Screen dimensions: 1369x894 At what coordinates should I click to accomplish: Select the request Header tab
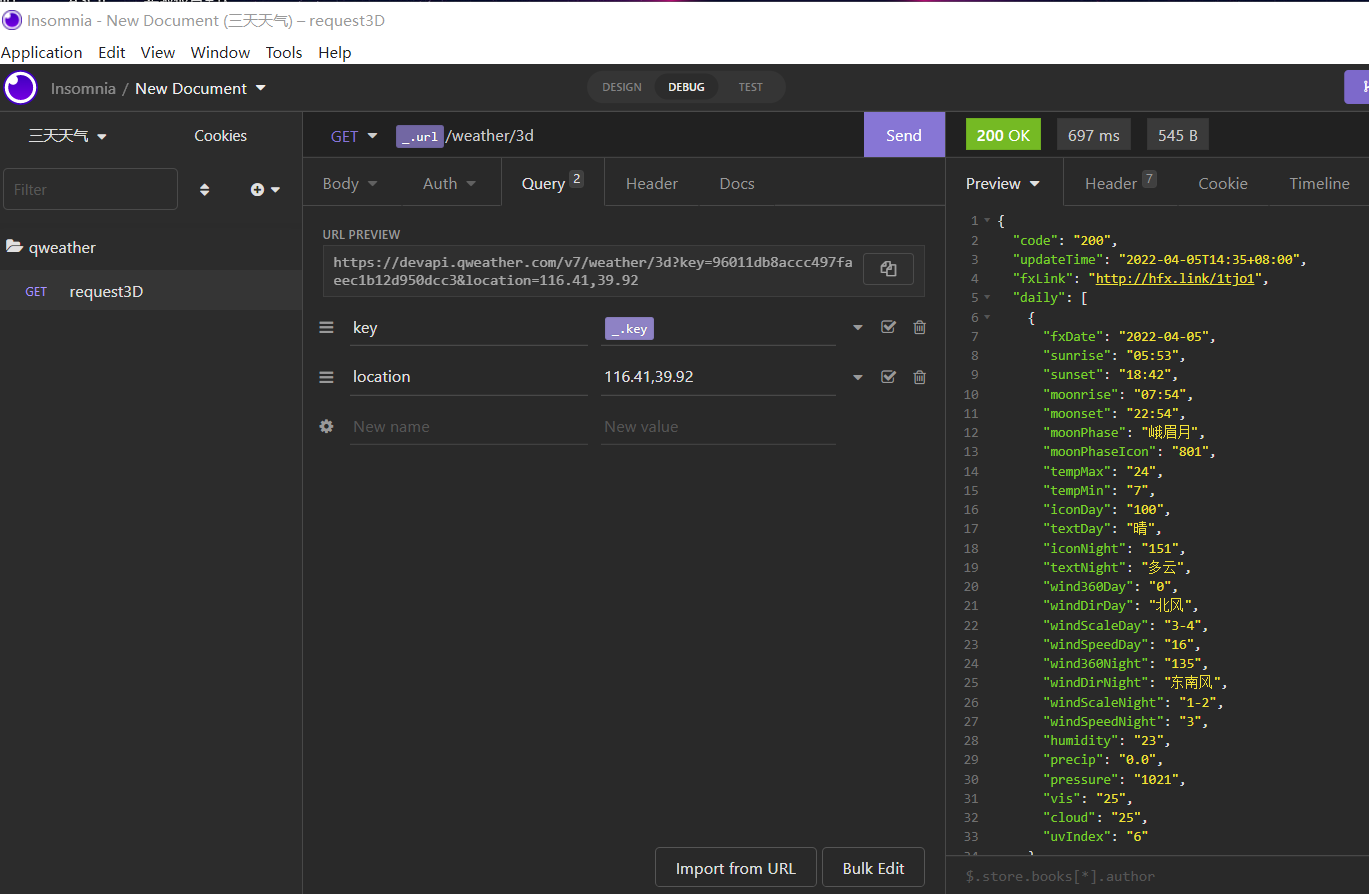click(652, 183)
